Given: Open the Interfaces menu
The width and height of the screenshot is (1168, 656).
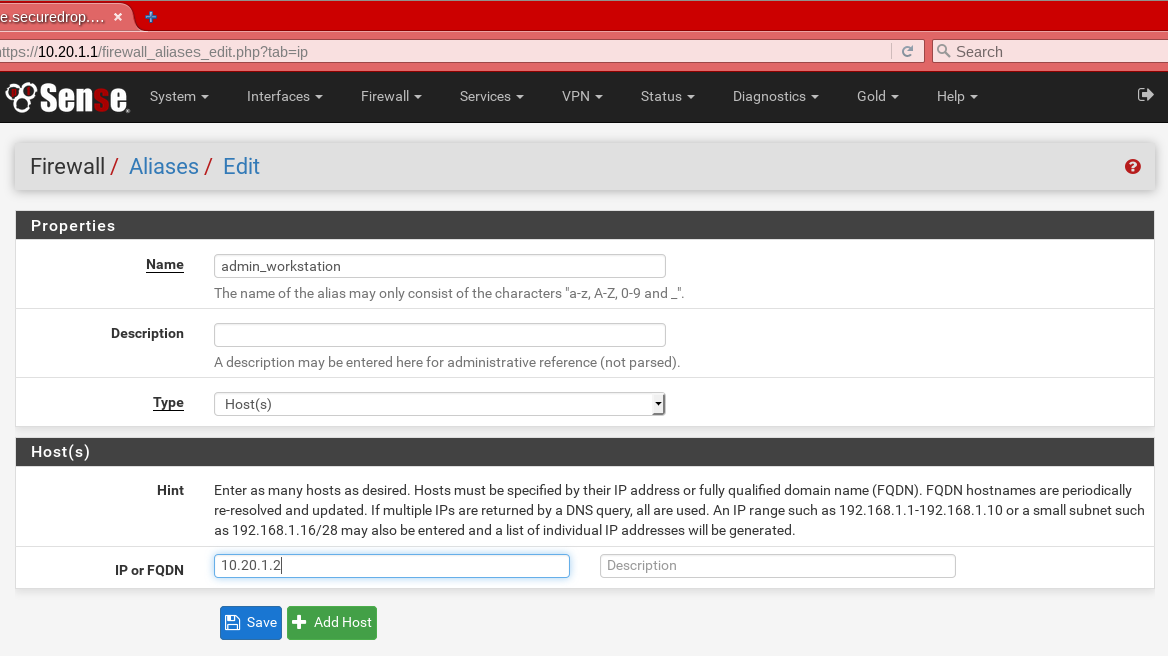Looking at the screenshot, I should (x=285, y=96).
